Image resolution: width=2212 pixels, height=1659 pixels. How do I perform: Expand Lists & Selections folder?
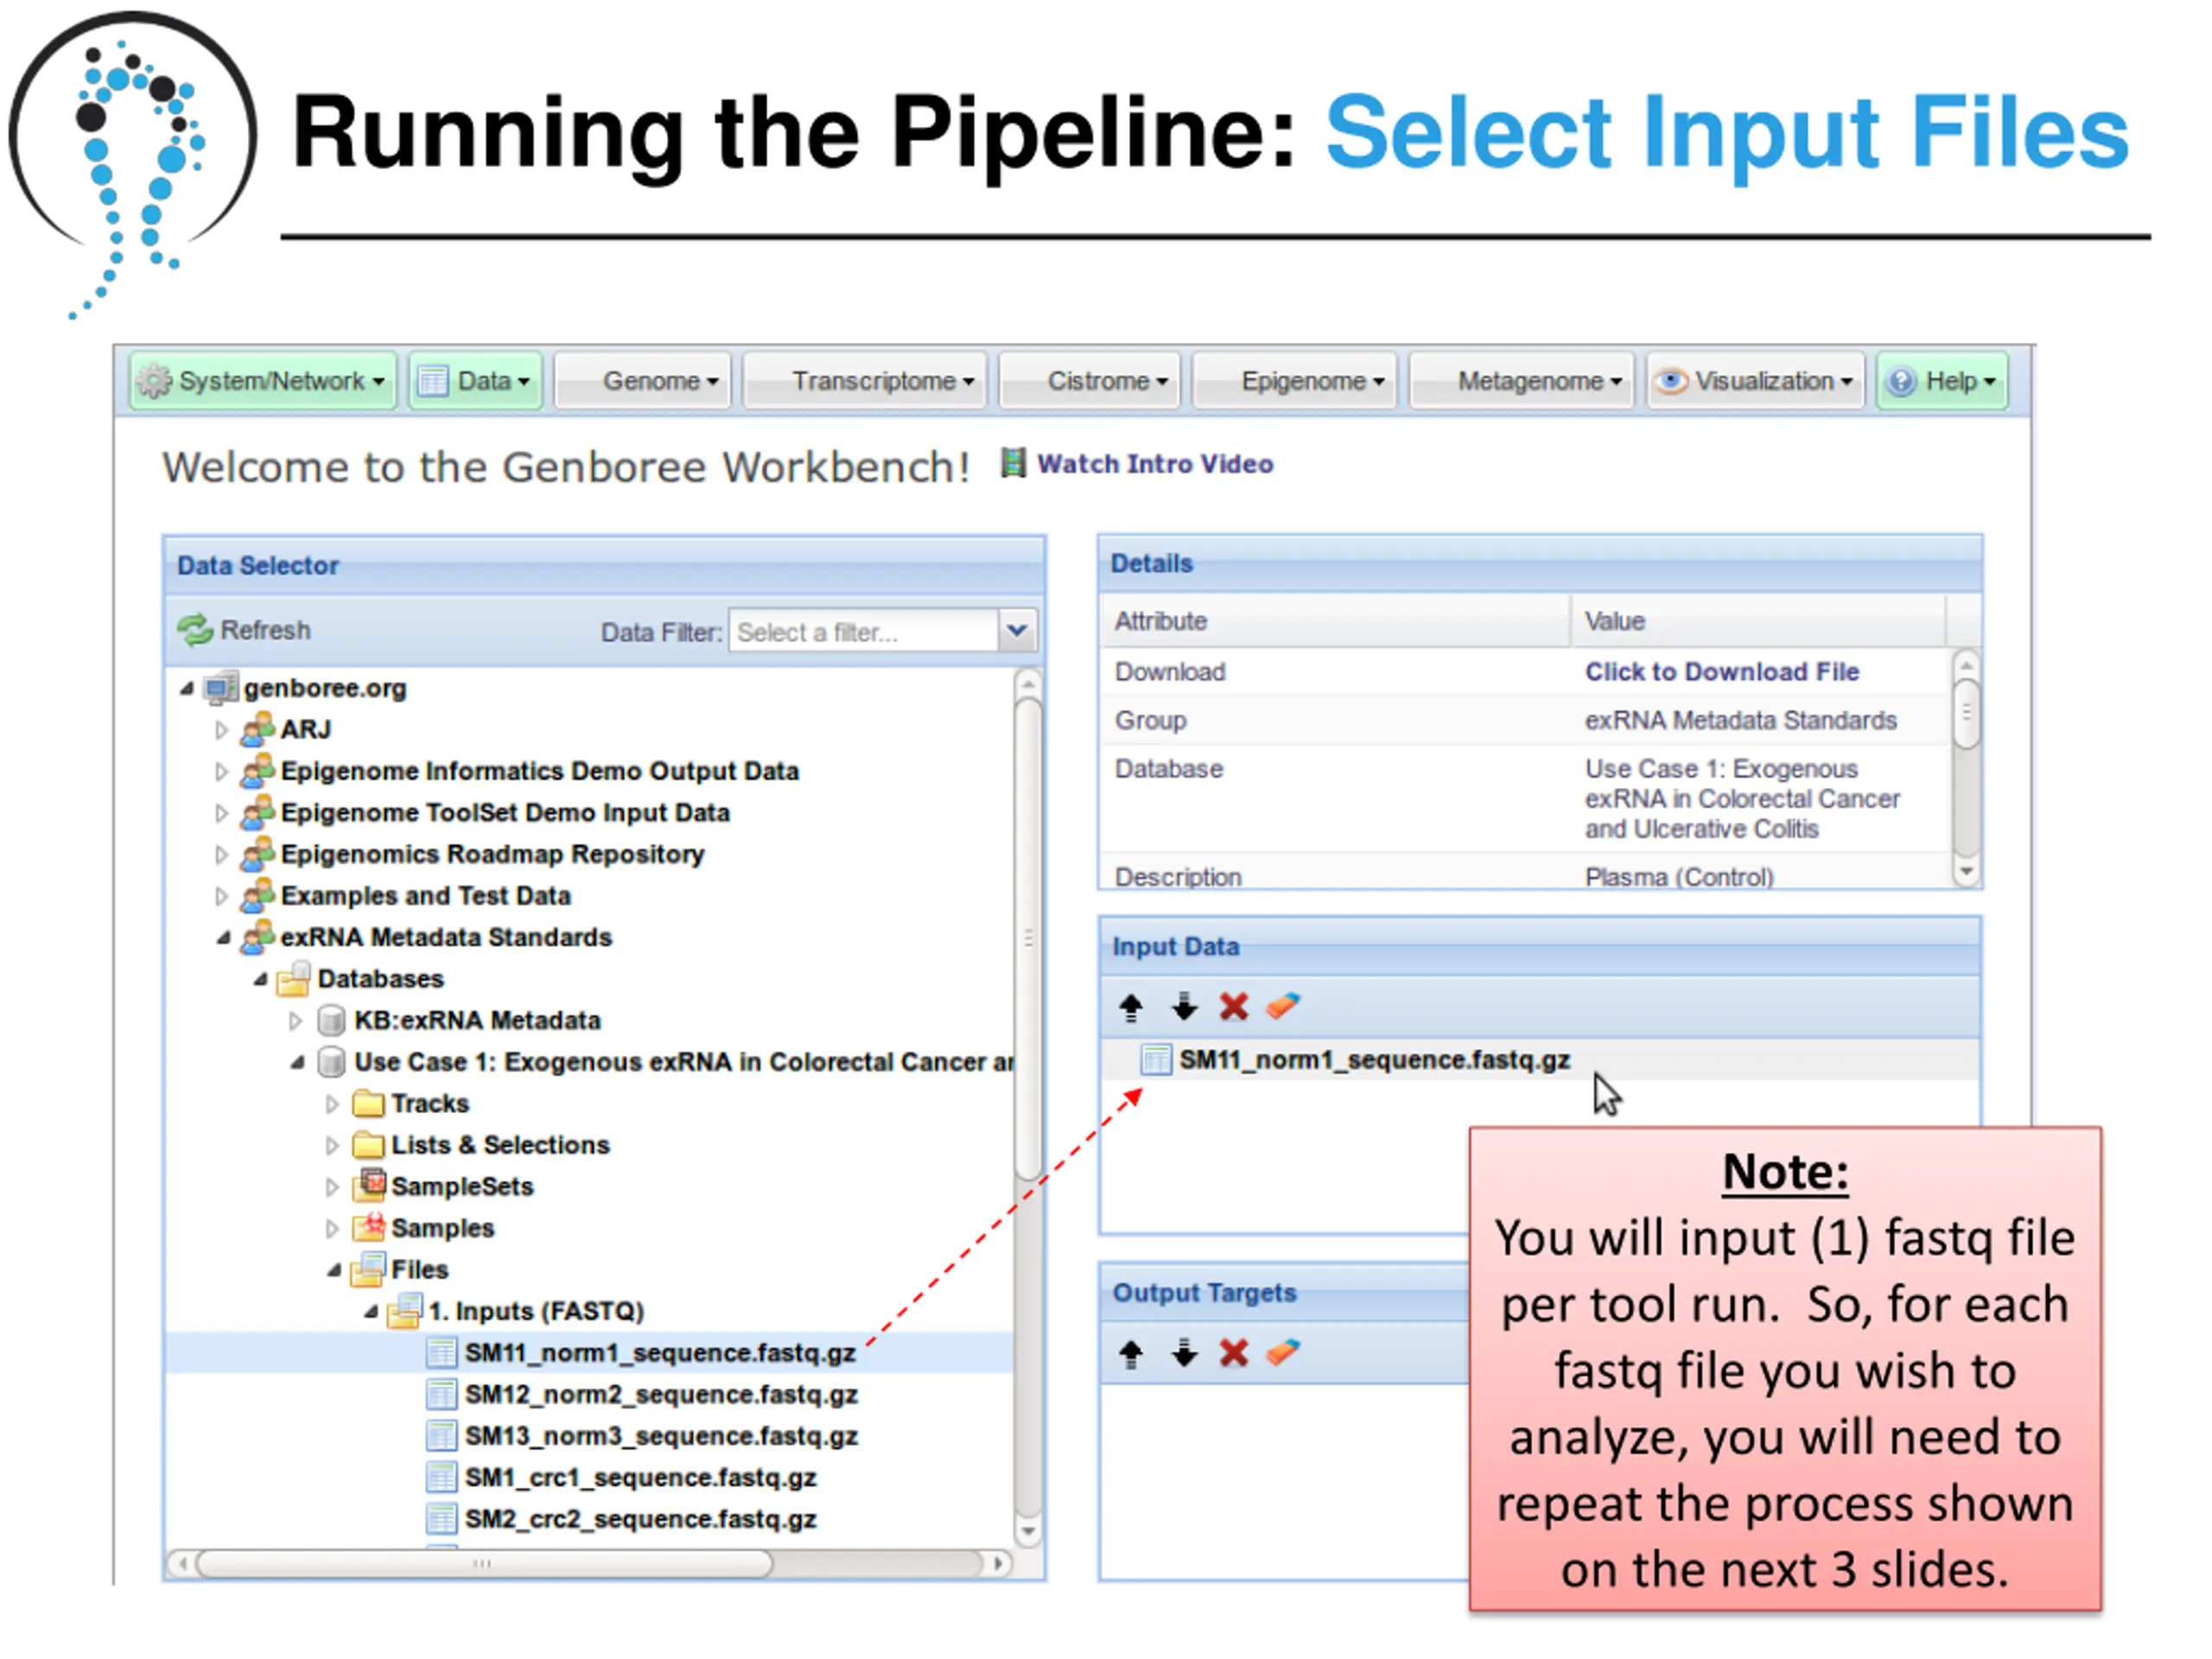point(332,1145)
